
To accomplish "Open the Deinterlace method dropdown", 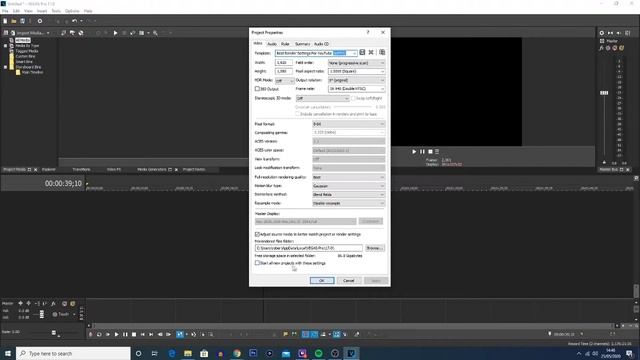I will [349, 194].
